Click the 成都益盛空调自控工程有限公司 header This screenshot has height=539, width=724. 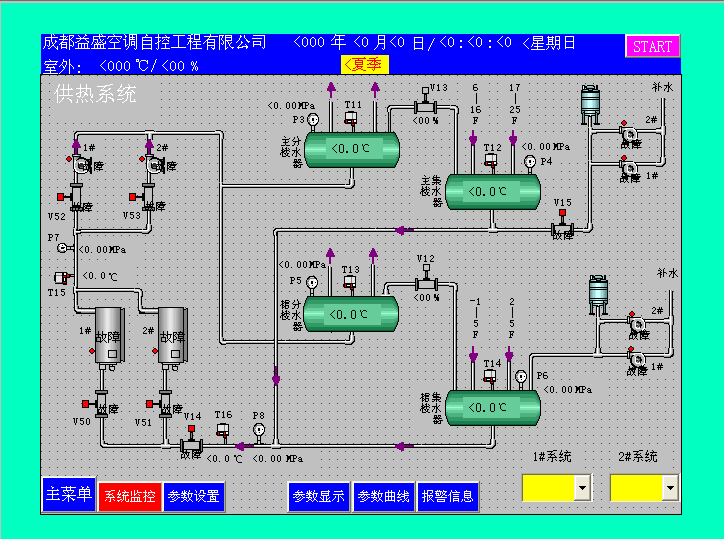155,42
